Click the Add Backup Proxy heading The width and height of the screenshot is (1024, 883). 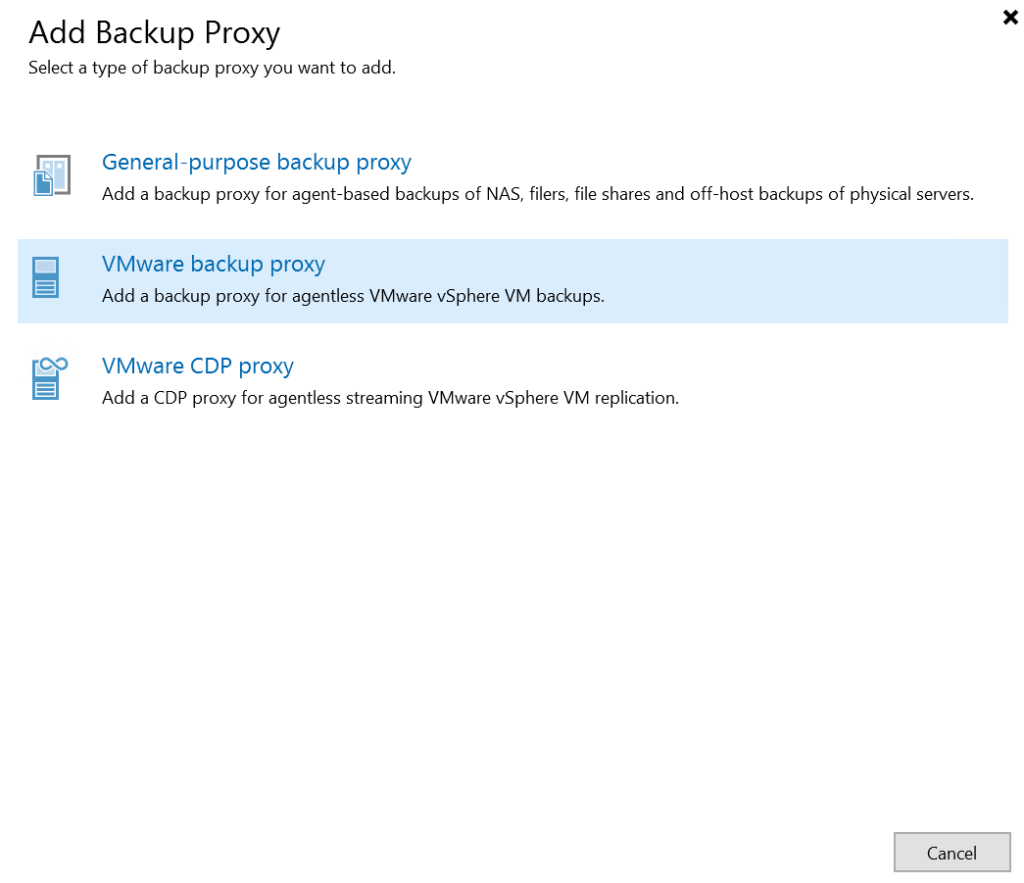tap(154, 33)
